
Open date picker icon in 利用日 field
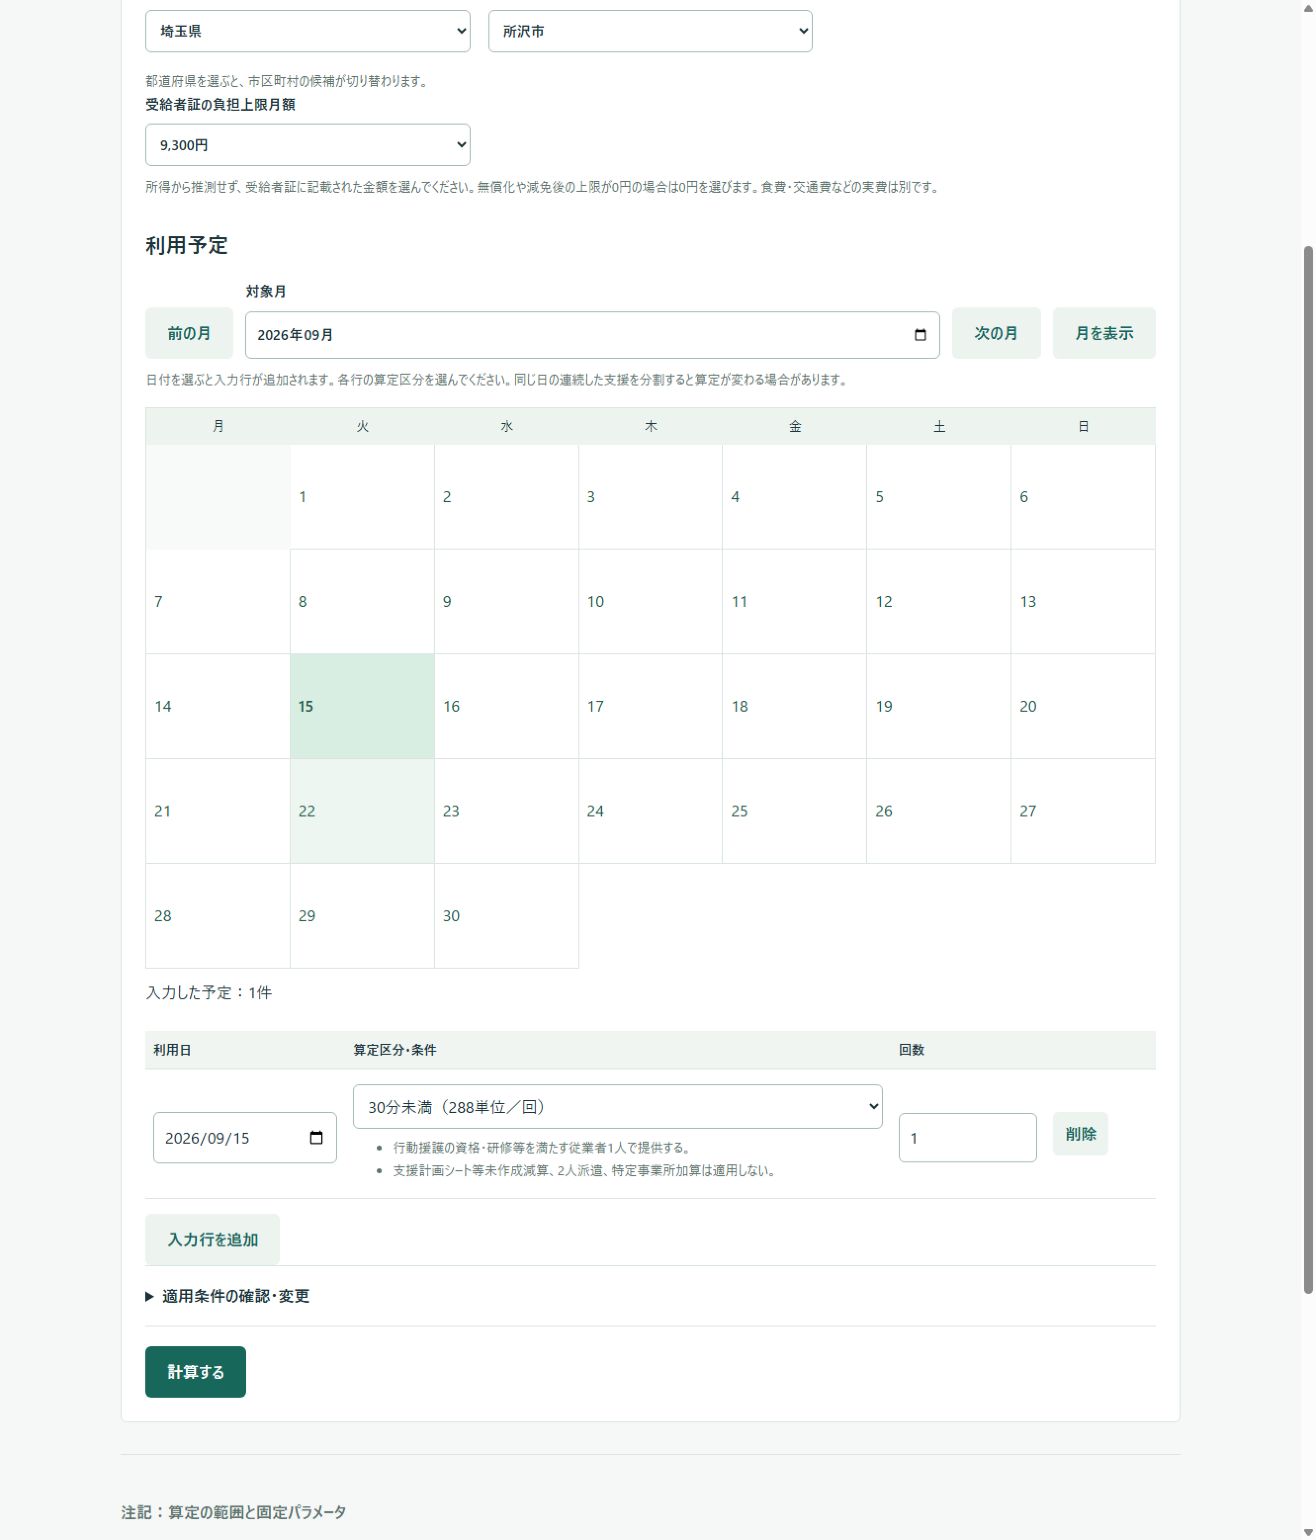[316, 1138]
